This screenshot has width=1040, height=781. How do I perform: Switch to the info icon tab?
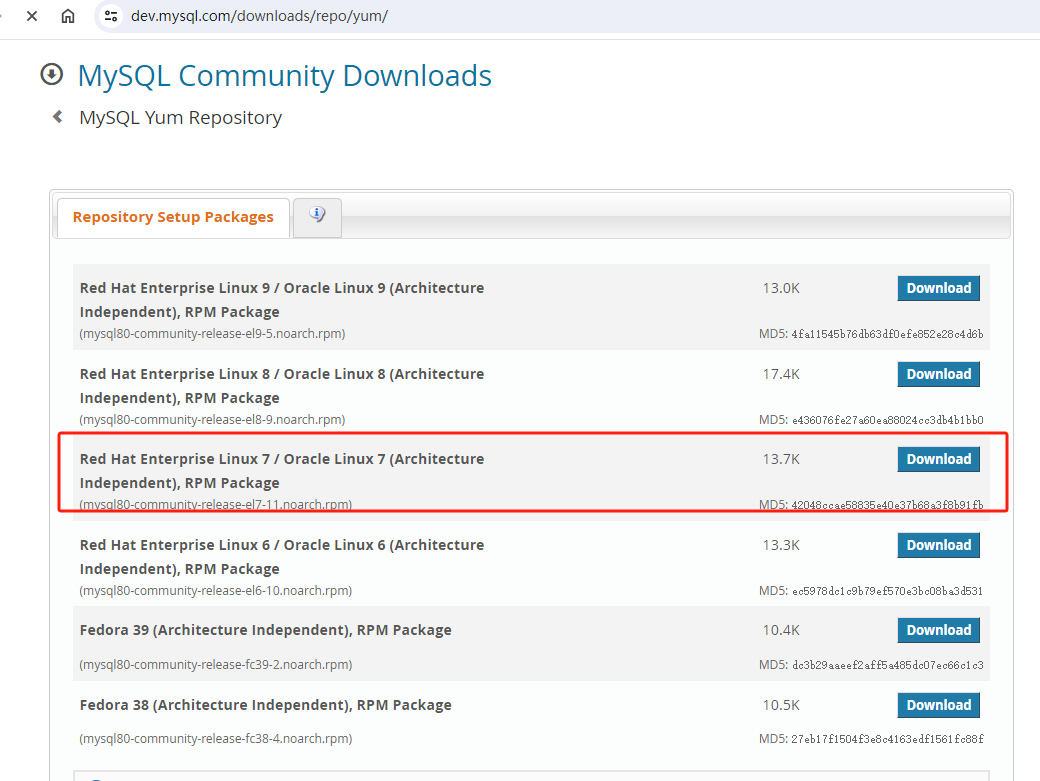point(317,216)
